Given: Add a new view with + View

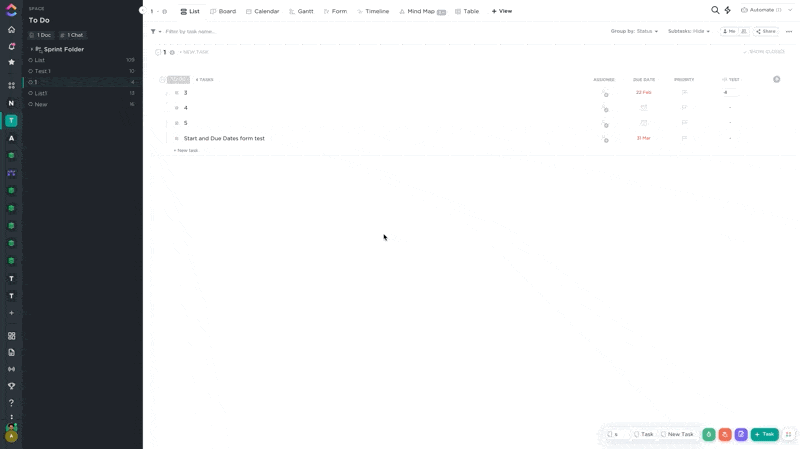Looking at the screenshot, I should [502, 11].
